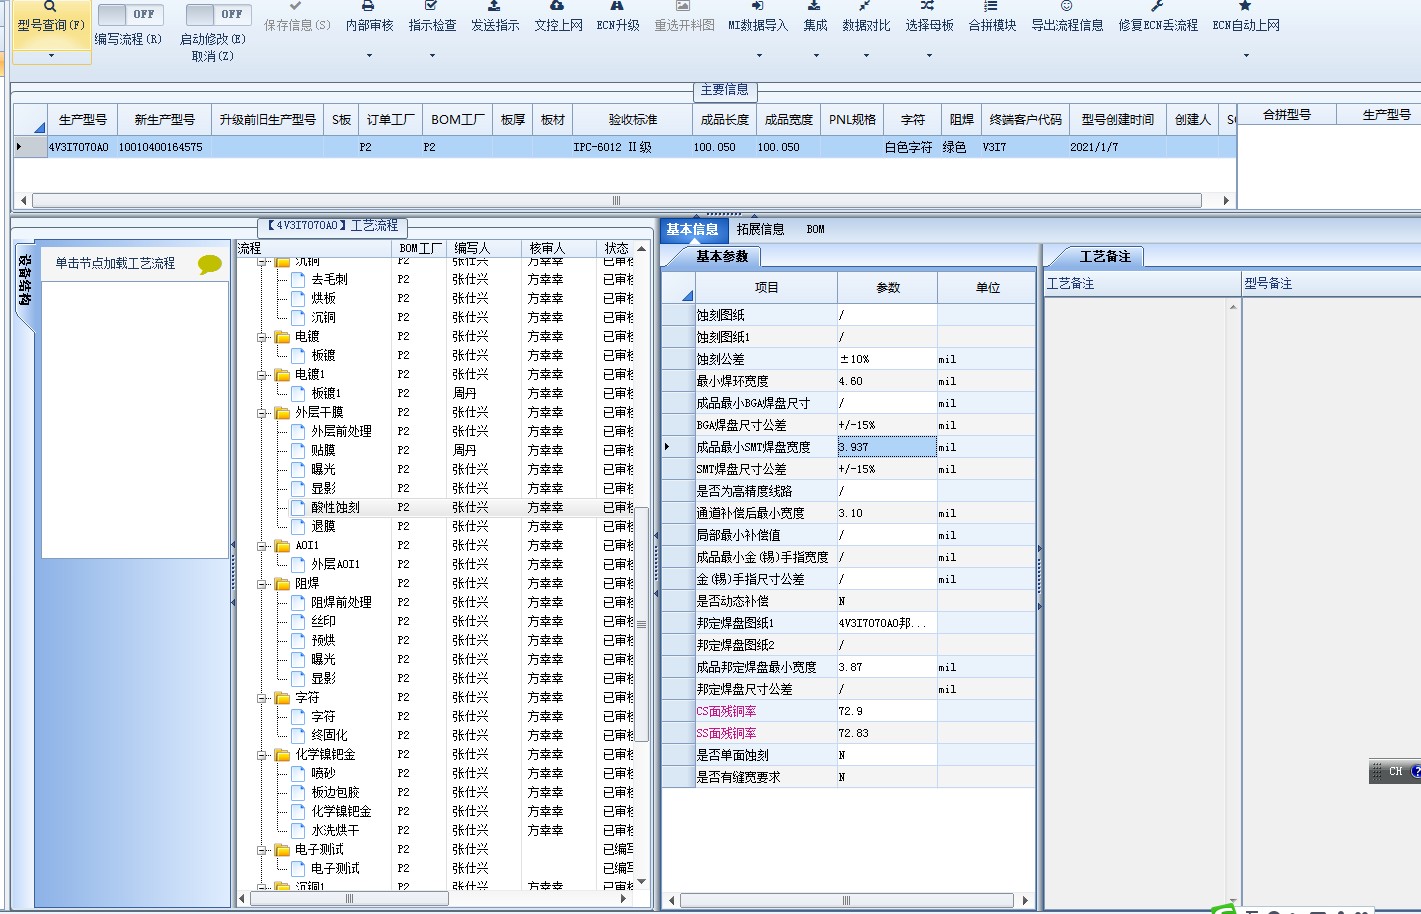Click the 发送指示 upload icon
Screen dimensions: 1421x914
[494, 6]
